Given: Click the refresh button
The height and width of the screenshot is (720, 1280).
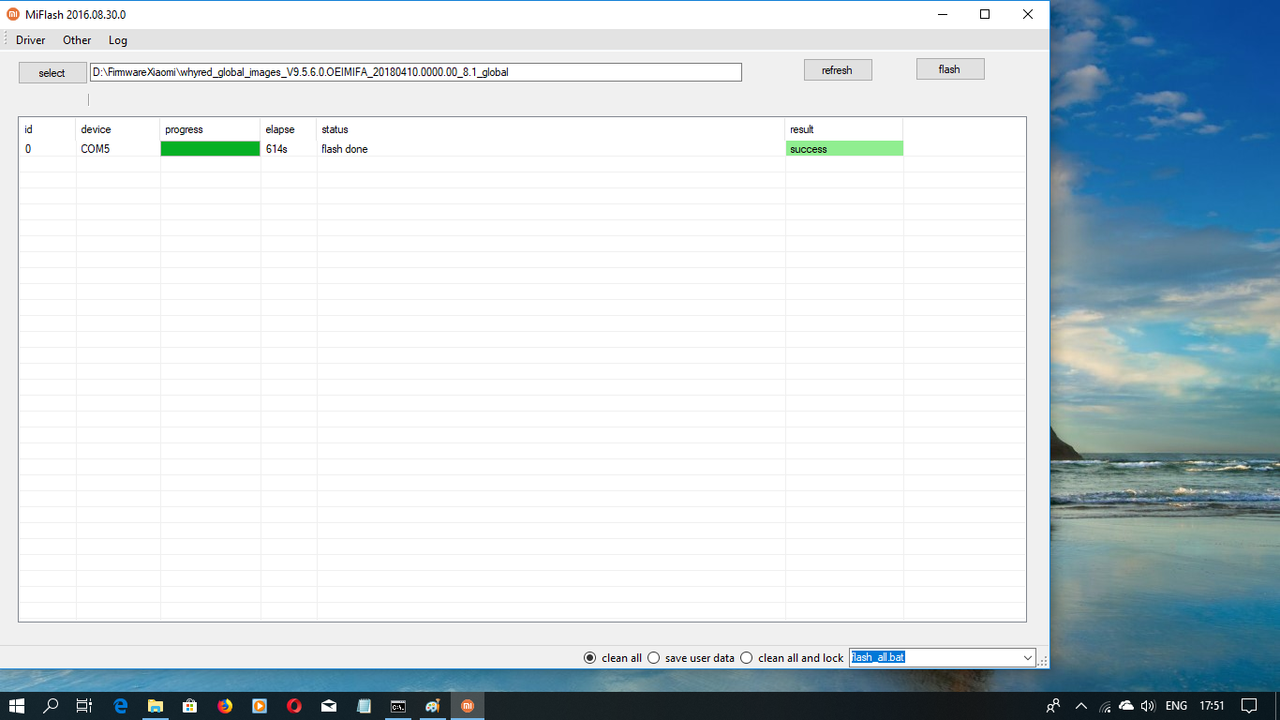Looking at the screenshot, I should 838,70.
